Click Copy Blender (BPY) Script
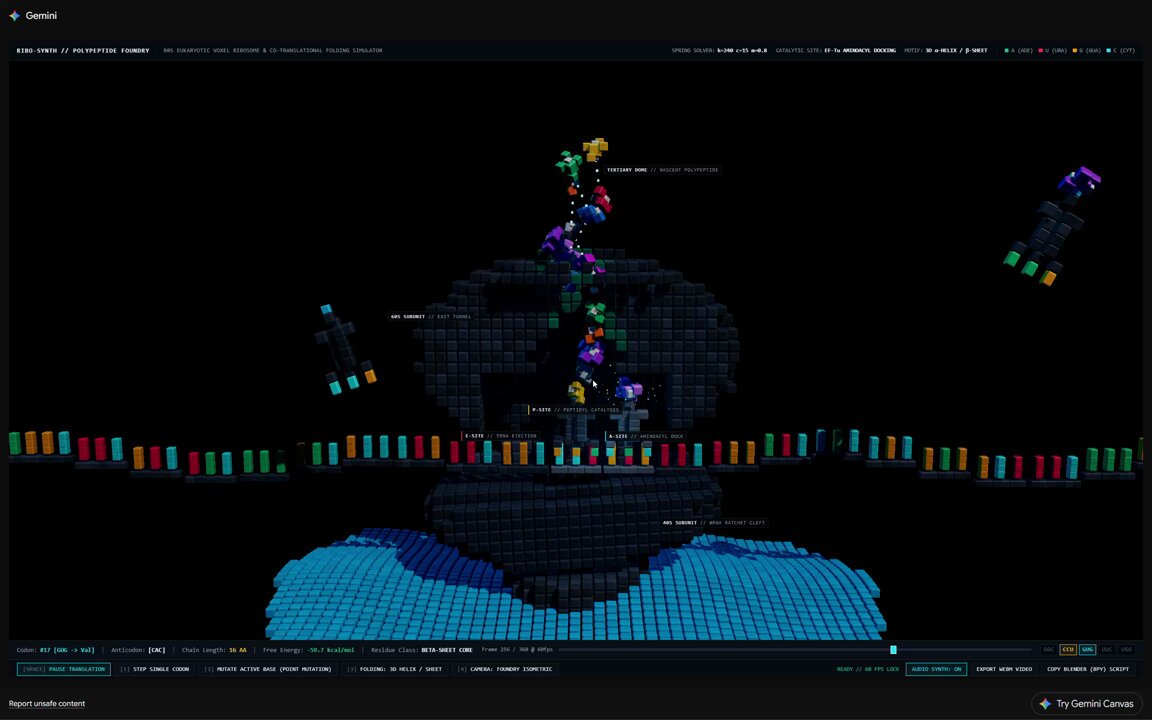Image resolution: width=1152 pixels, height=720 pixels. click(1088, 669)
